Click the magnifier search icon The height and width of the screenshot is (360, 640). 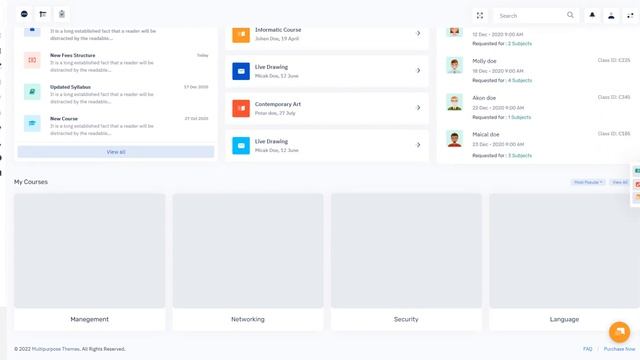point(570,15)
